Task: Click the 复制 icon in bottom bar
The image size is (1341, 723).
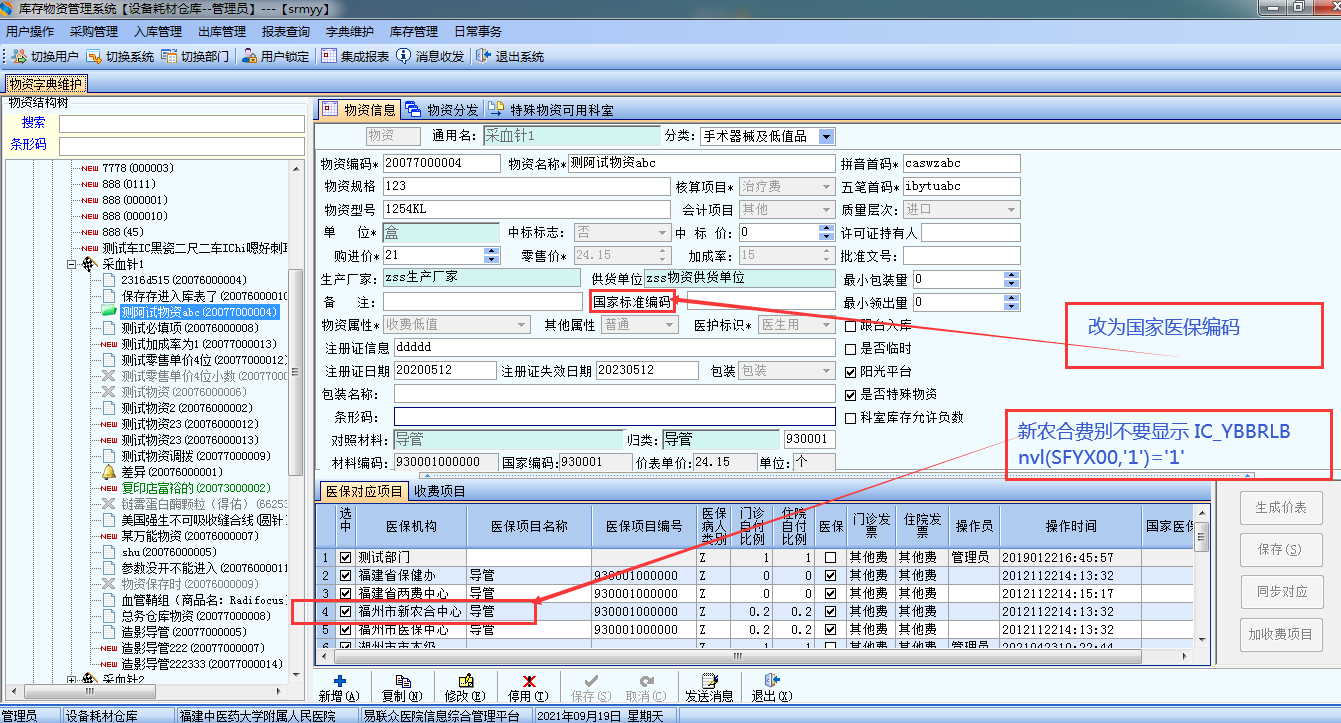Action: click(401, 681)
